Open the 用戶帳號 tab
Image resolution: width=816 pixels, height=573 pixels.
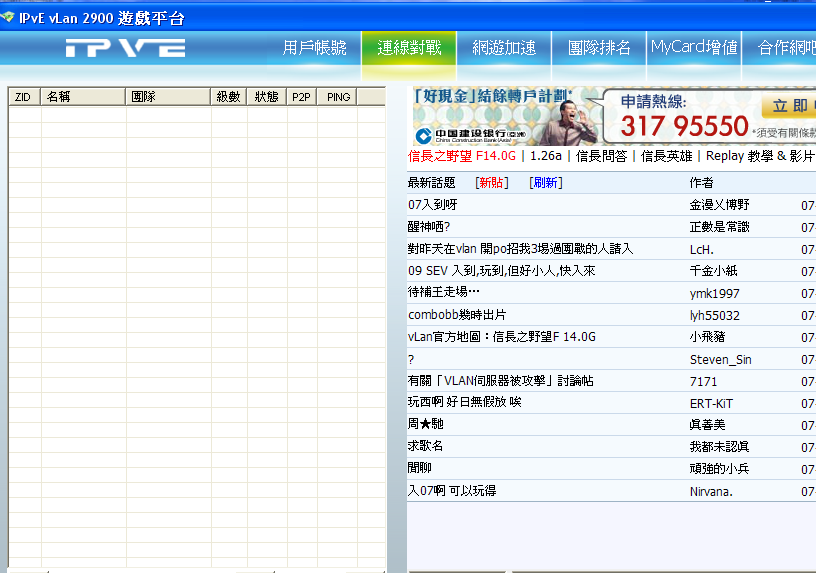(314, 48)
